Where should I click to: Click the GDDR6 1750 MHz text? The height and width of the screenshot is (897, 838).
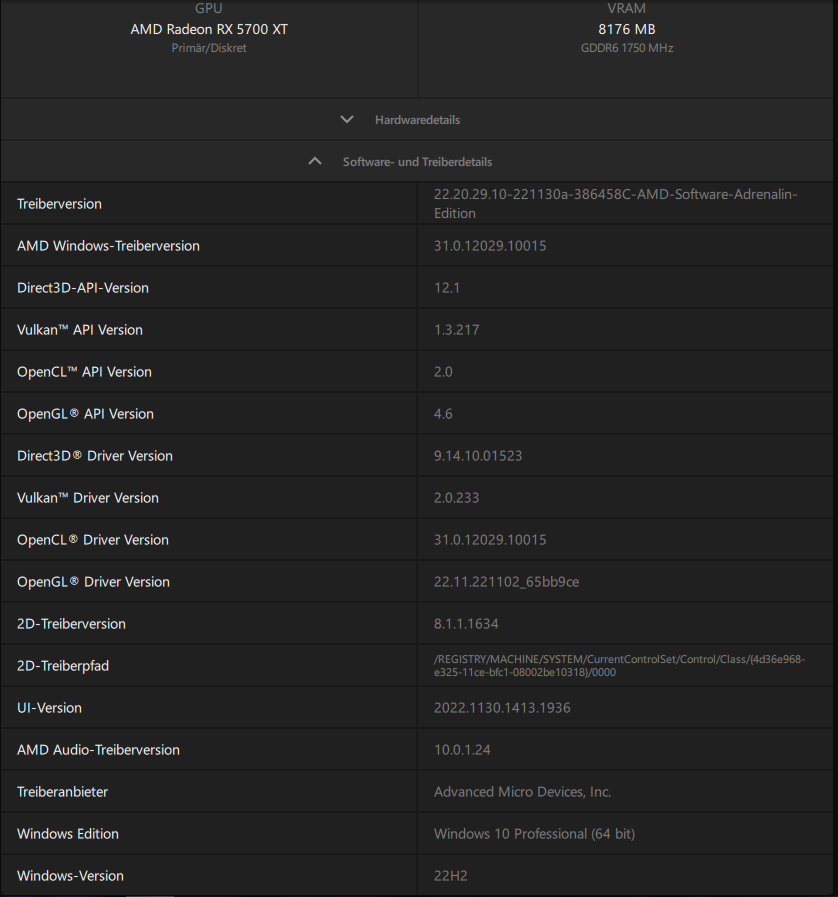[x=627, y=48]
